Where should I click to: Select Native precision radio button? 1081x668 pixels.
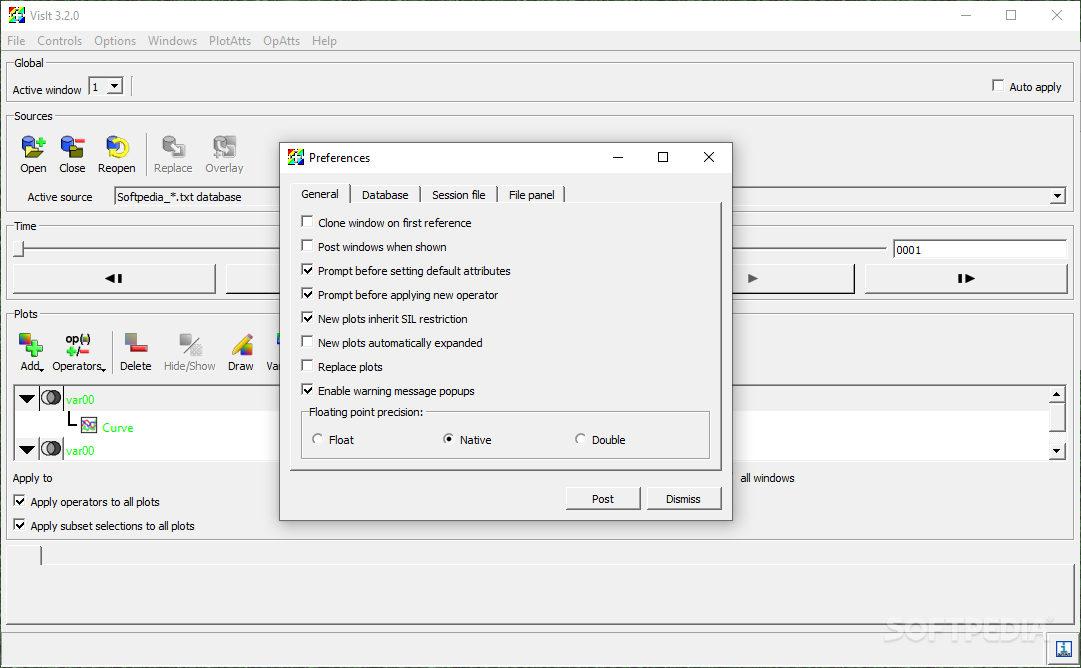coord(448,439)
